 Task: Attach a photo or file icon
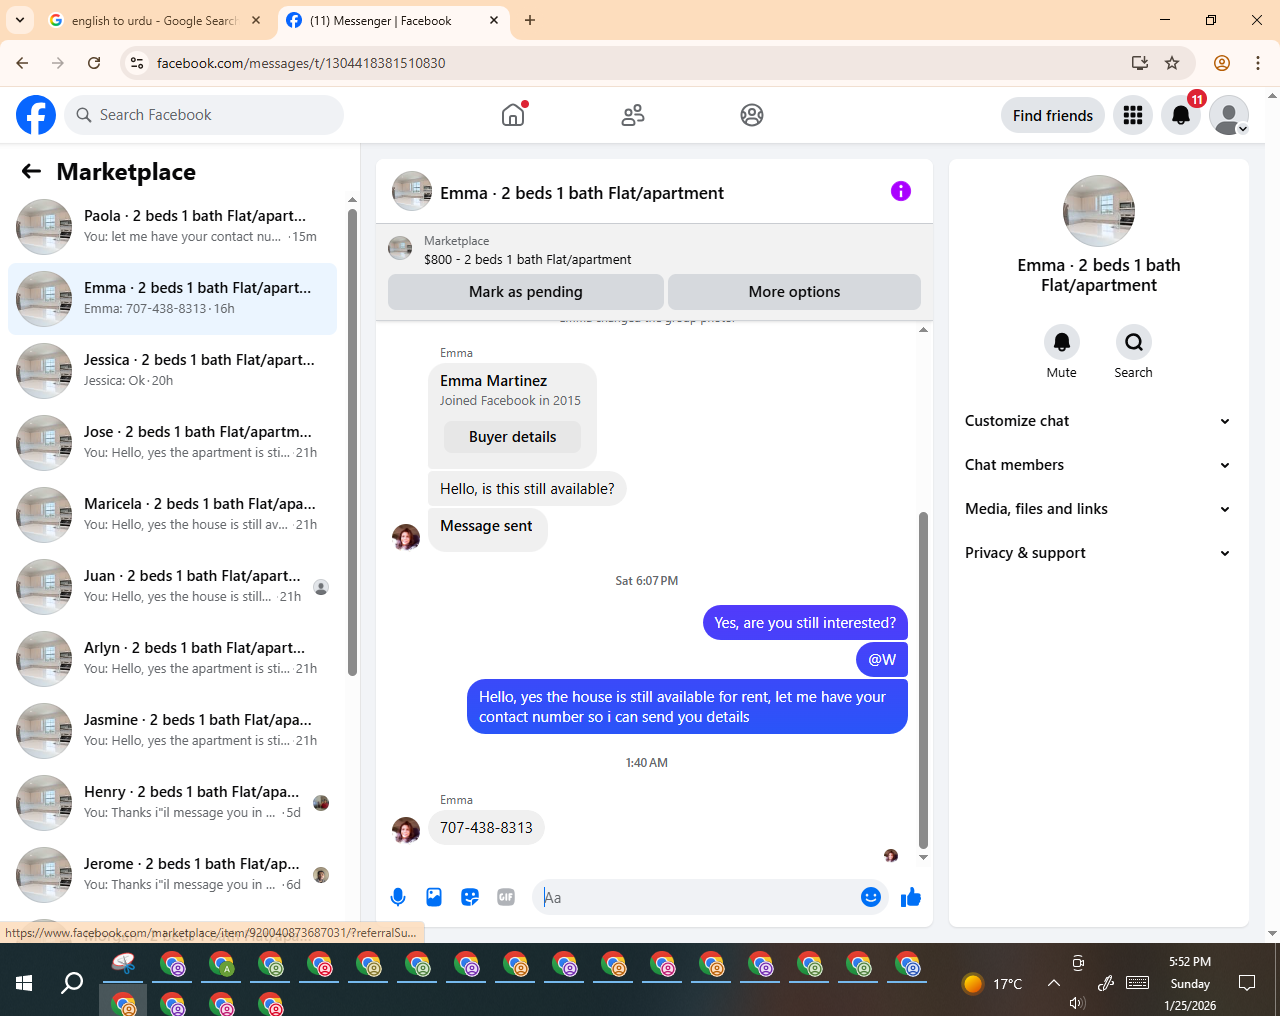434,897
